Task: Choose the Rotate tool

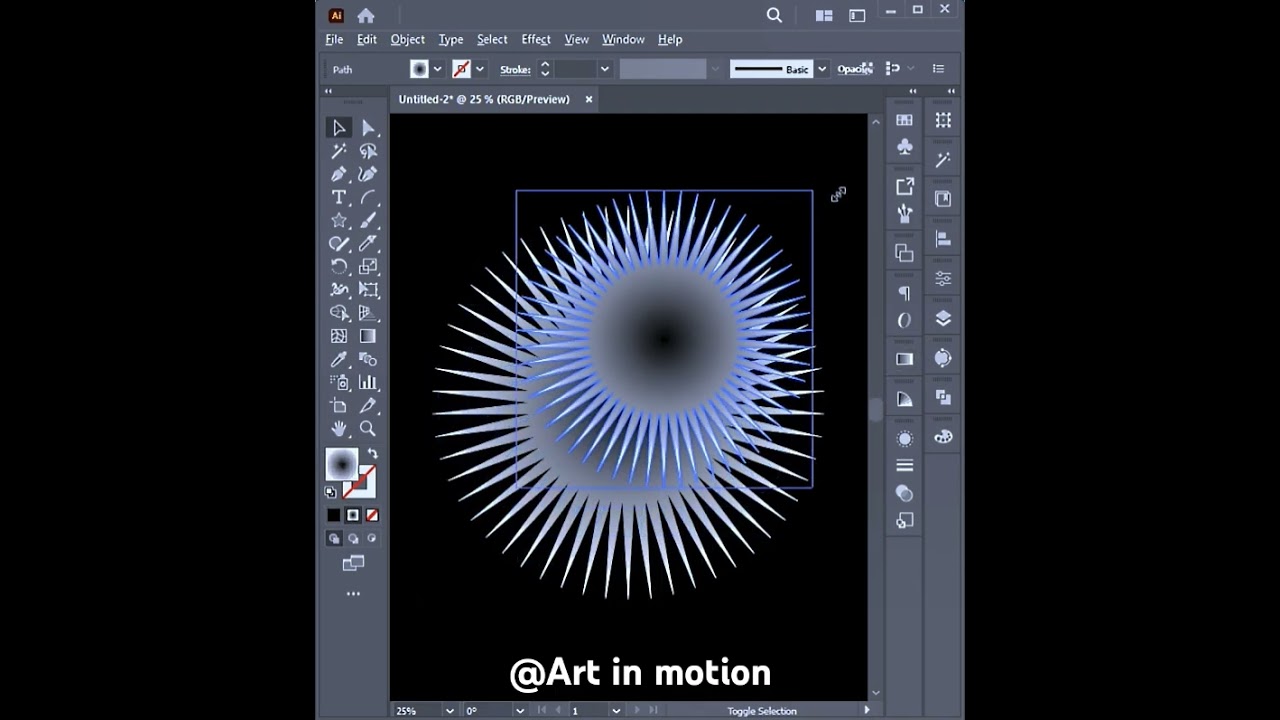Action: coord(339,266)
